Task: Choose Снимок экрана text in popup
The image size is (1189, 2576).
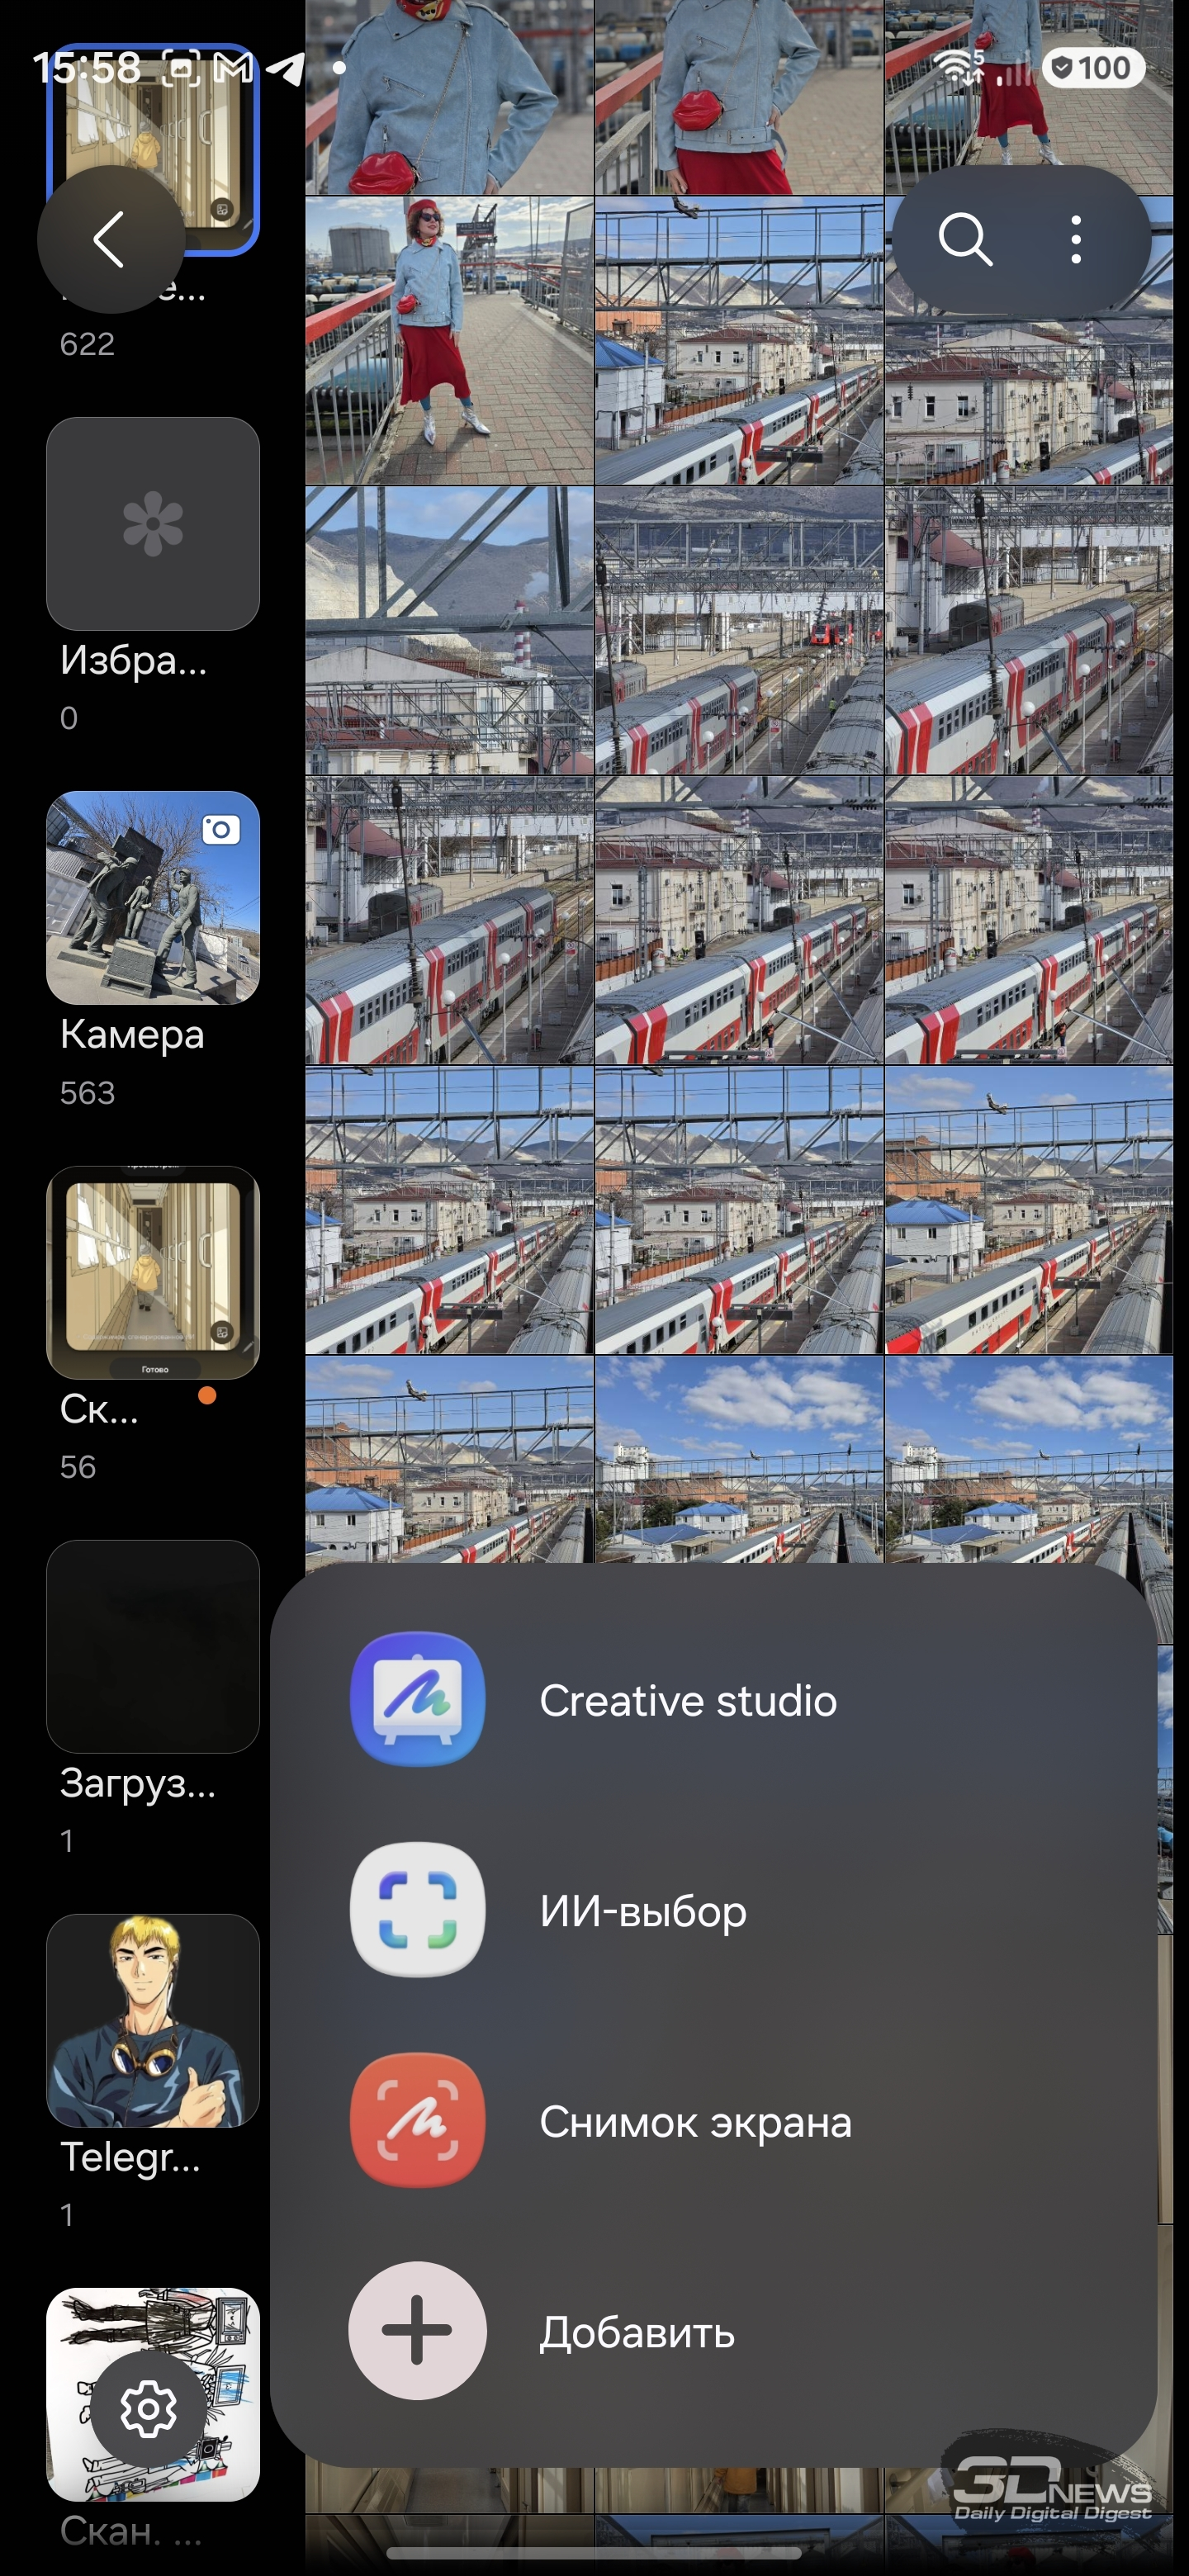Action: (695, 2121)
